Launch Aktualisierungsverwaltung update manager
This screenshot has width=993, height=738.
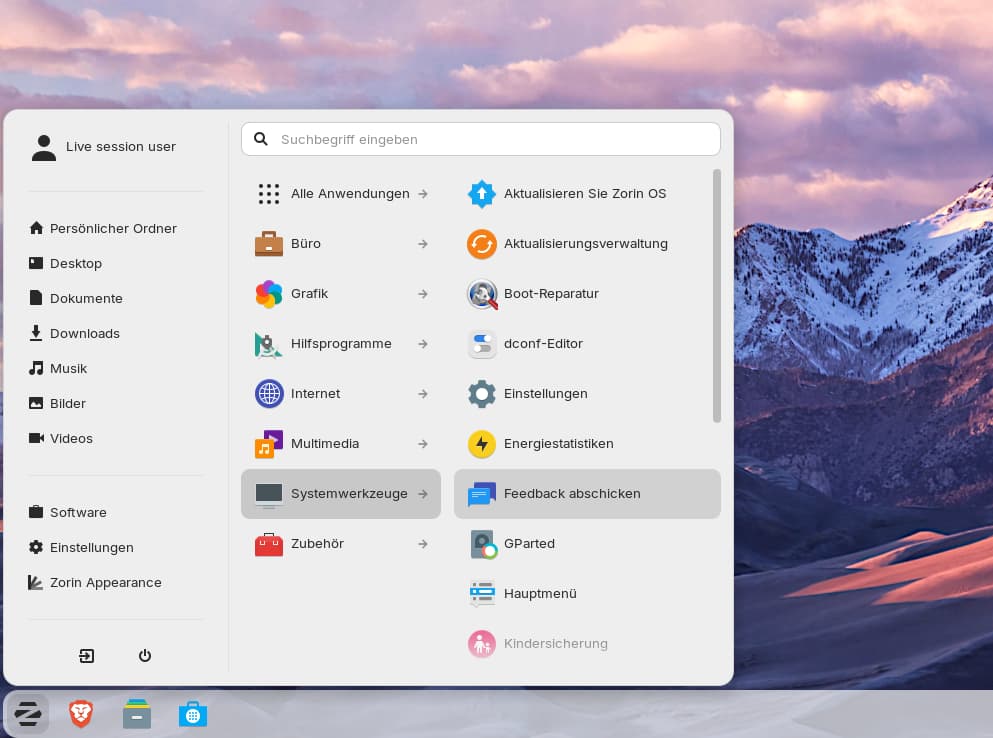(x=587, y=244)
